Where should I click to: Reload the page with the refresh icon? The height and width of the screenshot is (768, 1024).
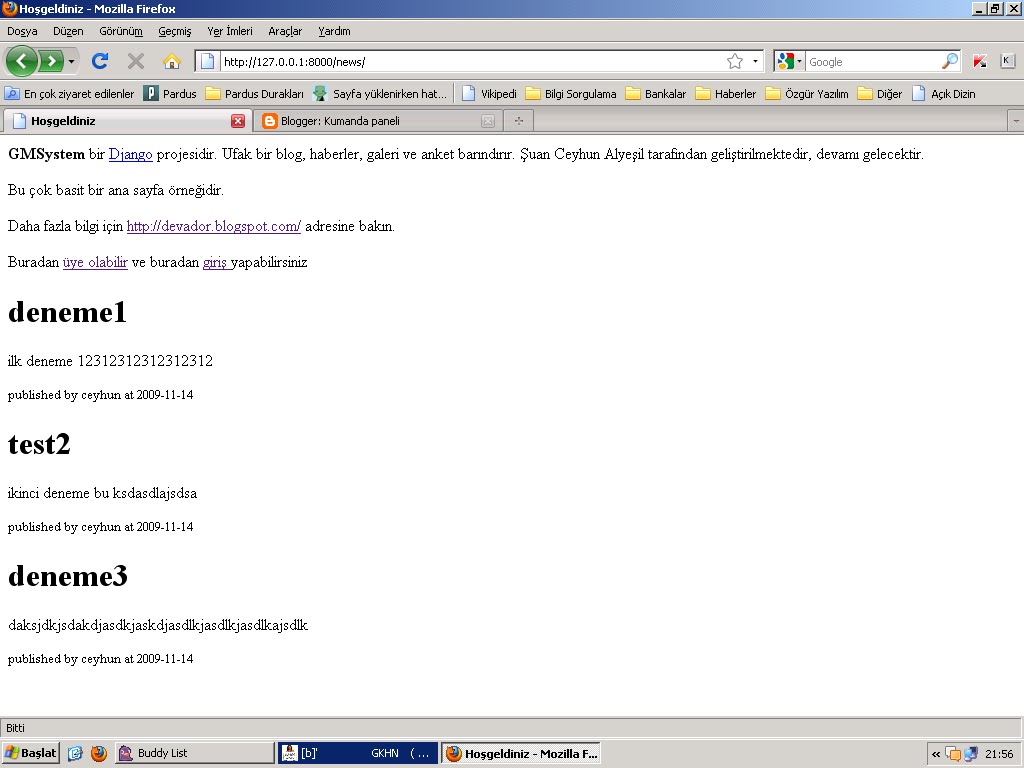coord(100,61)
